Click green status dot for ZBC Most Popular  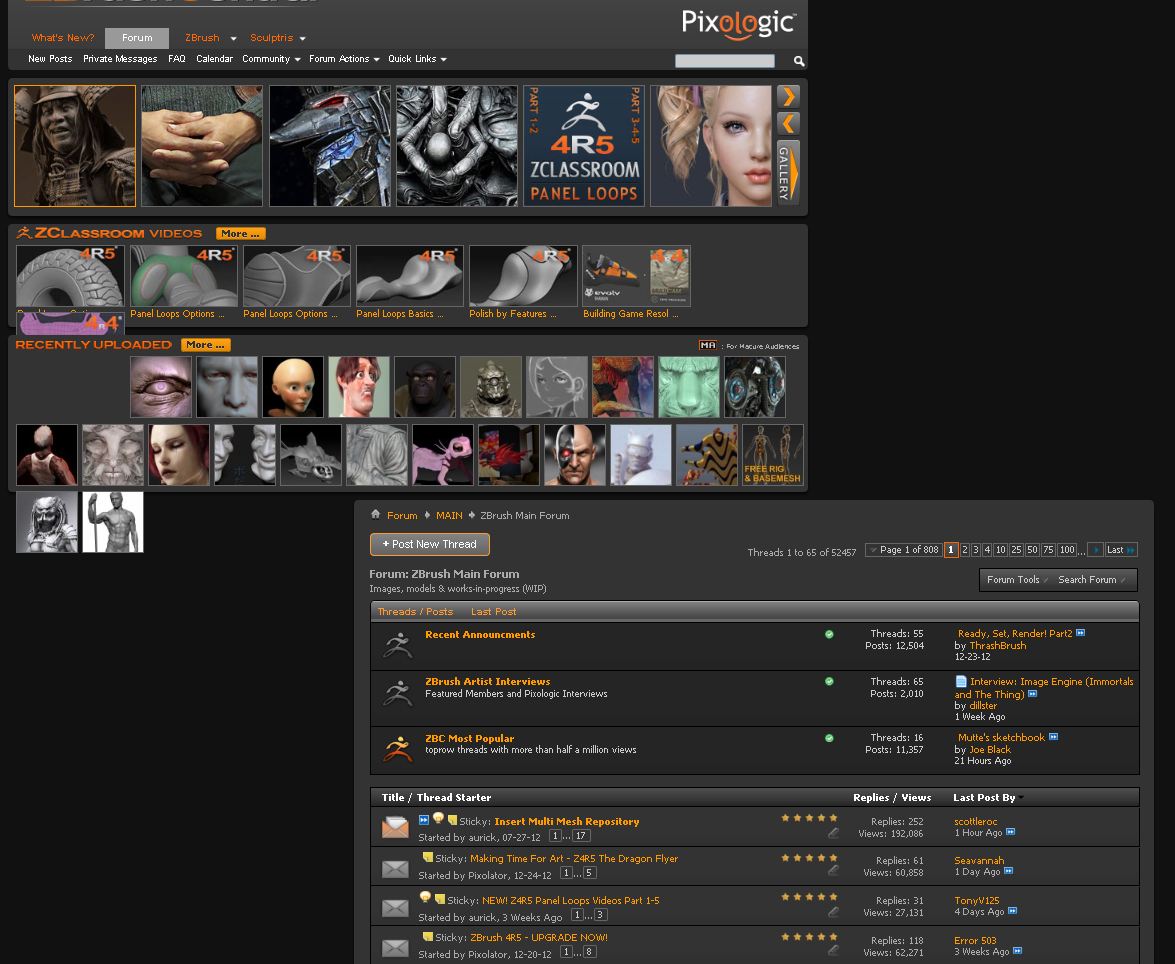coord(829,738)
